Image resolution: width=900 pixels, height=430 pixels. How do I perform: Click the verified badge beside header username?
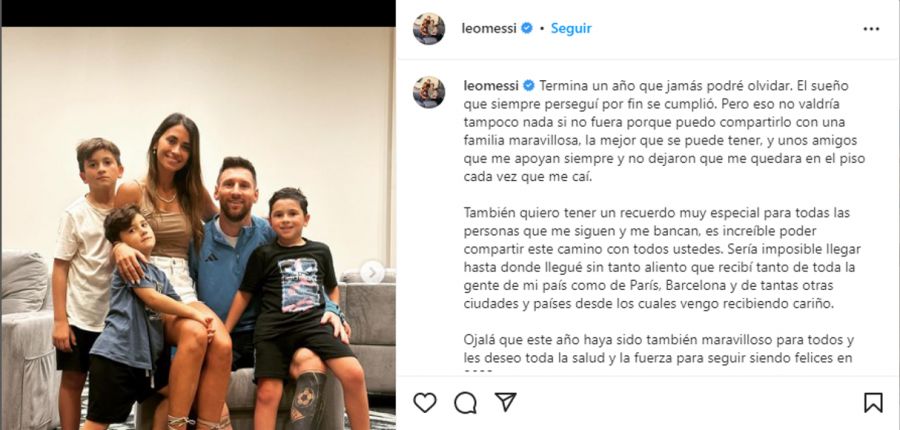[526, 28]
